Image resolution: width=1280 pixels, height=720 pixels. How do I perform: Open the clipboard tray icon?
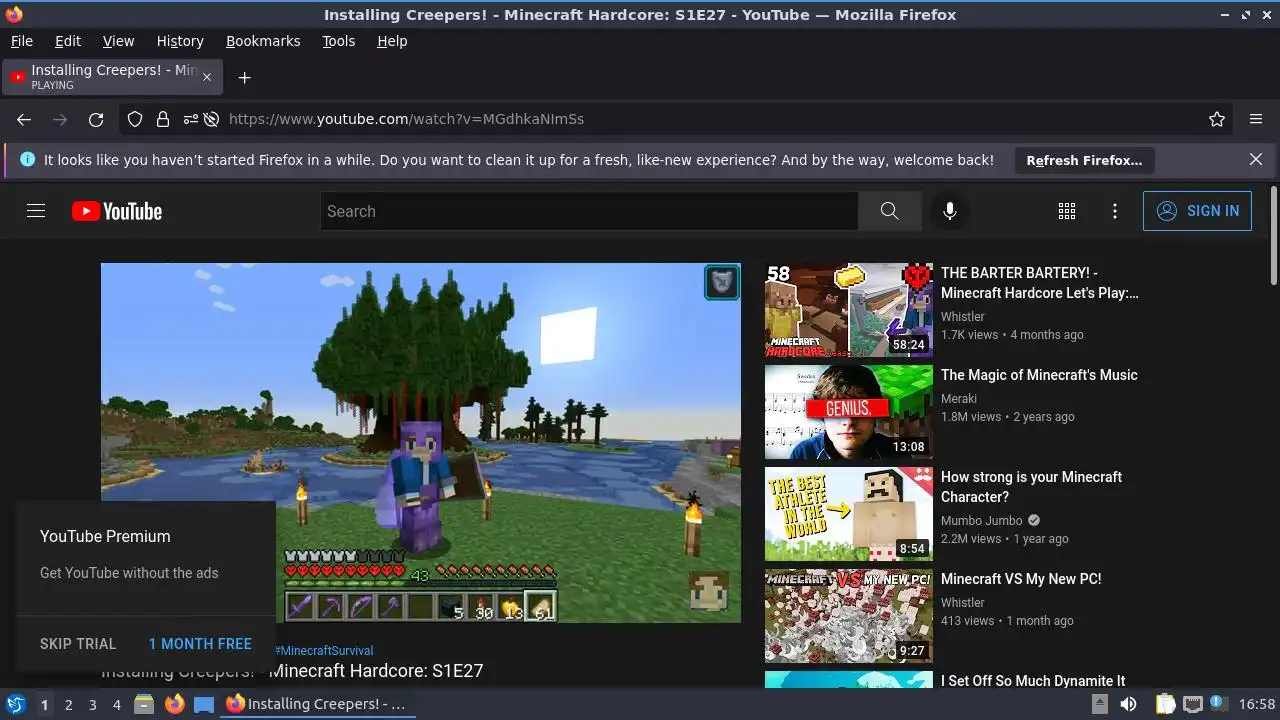tap(1165, 704)
